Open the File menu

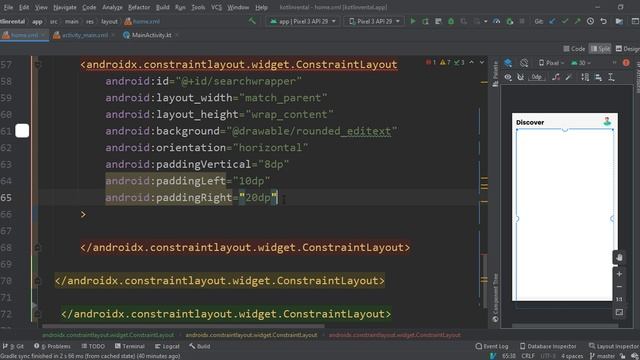point(8,7)
